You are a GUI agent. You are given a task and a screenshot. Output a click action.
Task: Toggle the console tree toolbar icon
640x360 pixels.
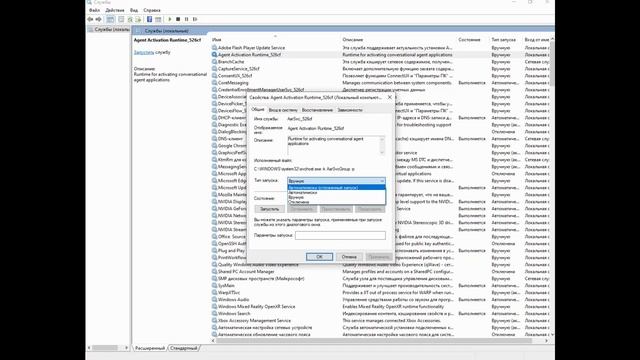coord(110,19)
